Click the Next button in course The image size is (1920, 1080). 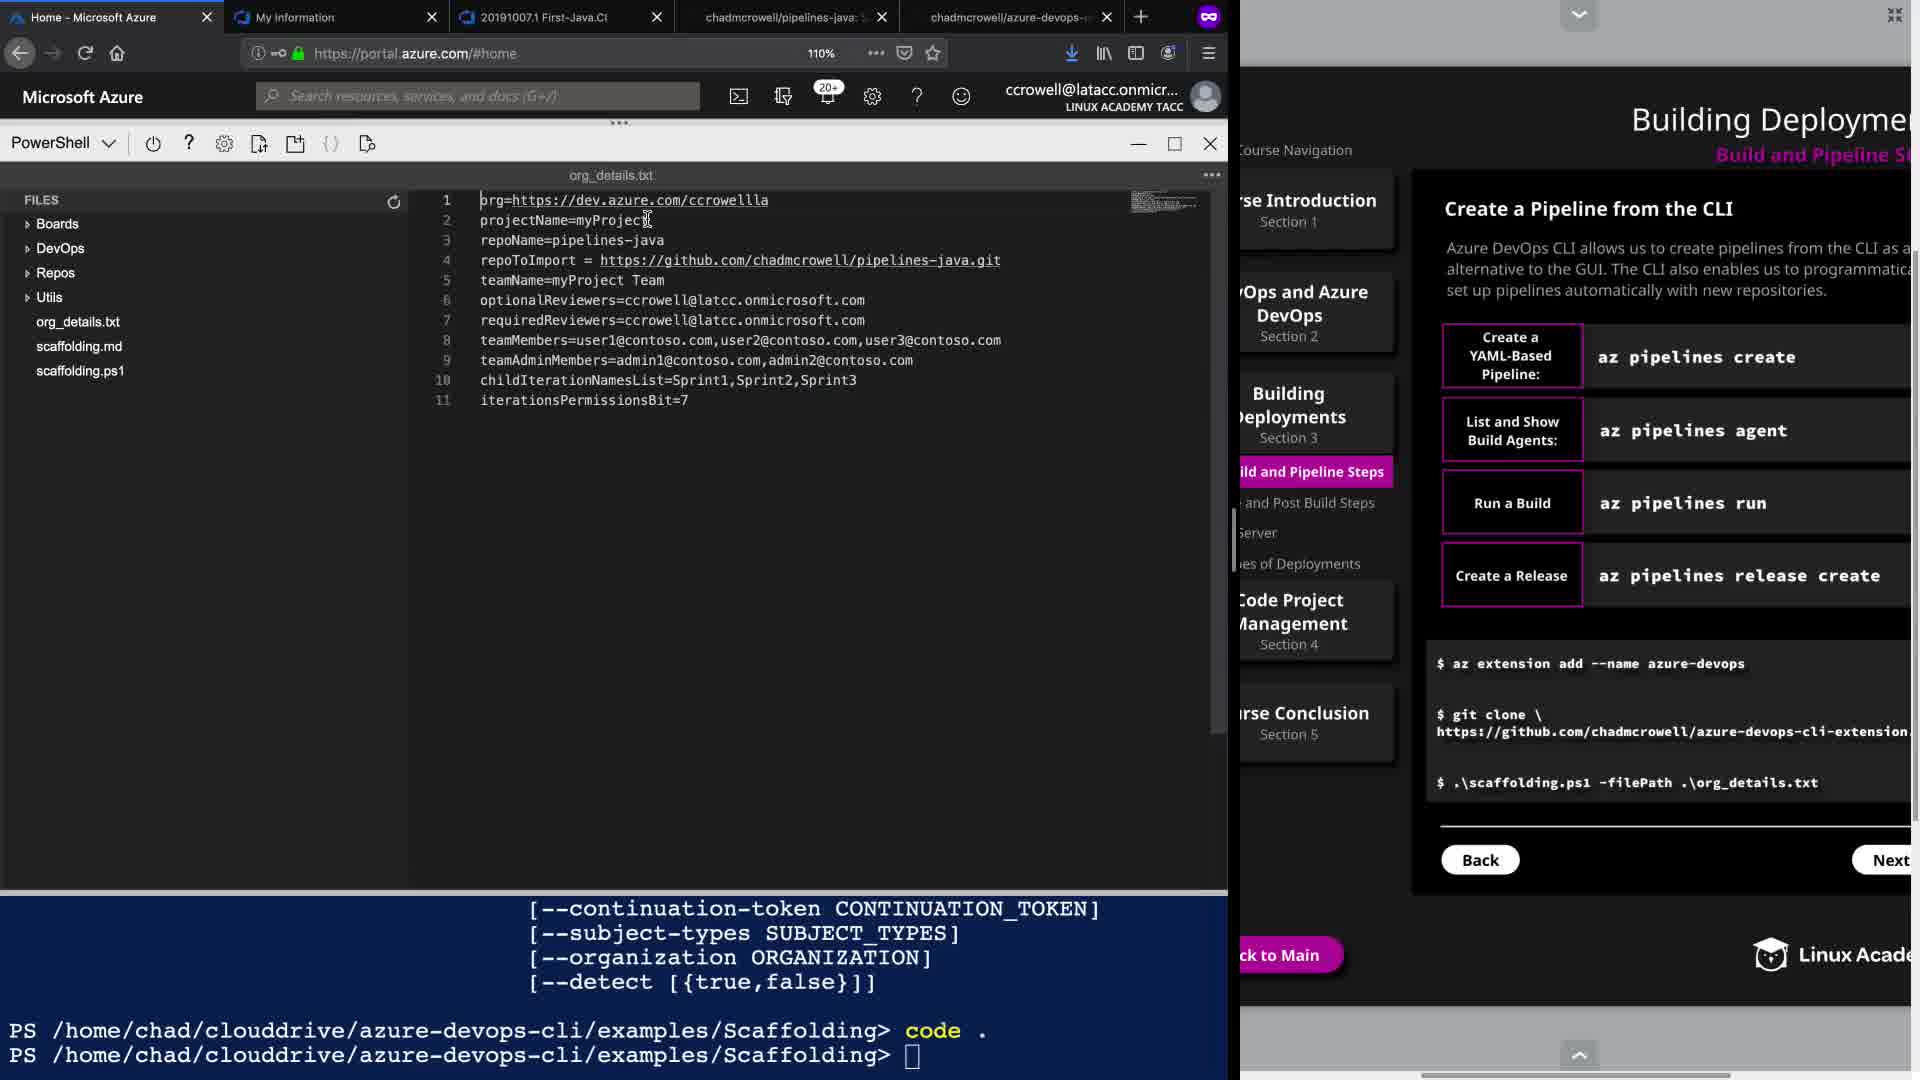1888,860
